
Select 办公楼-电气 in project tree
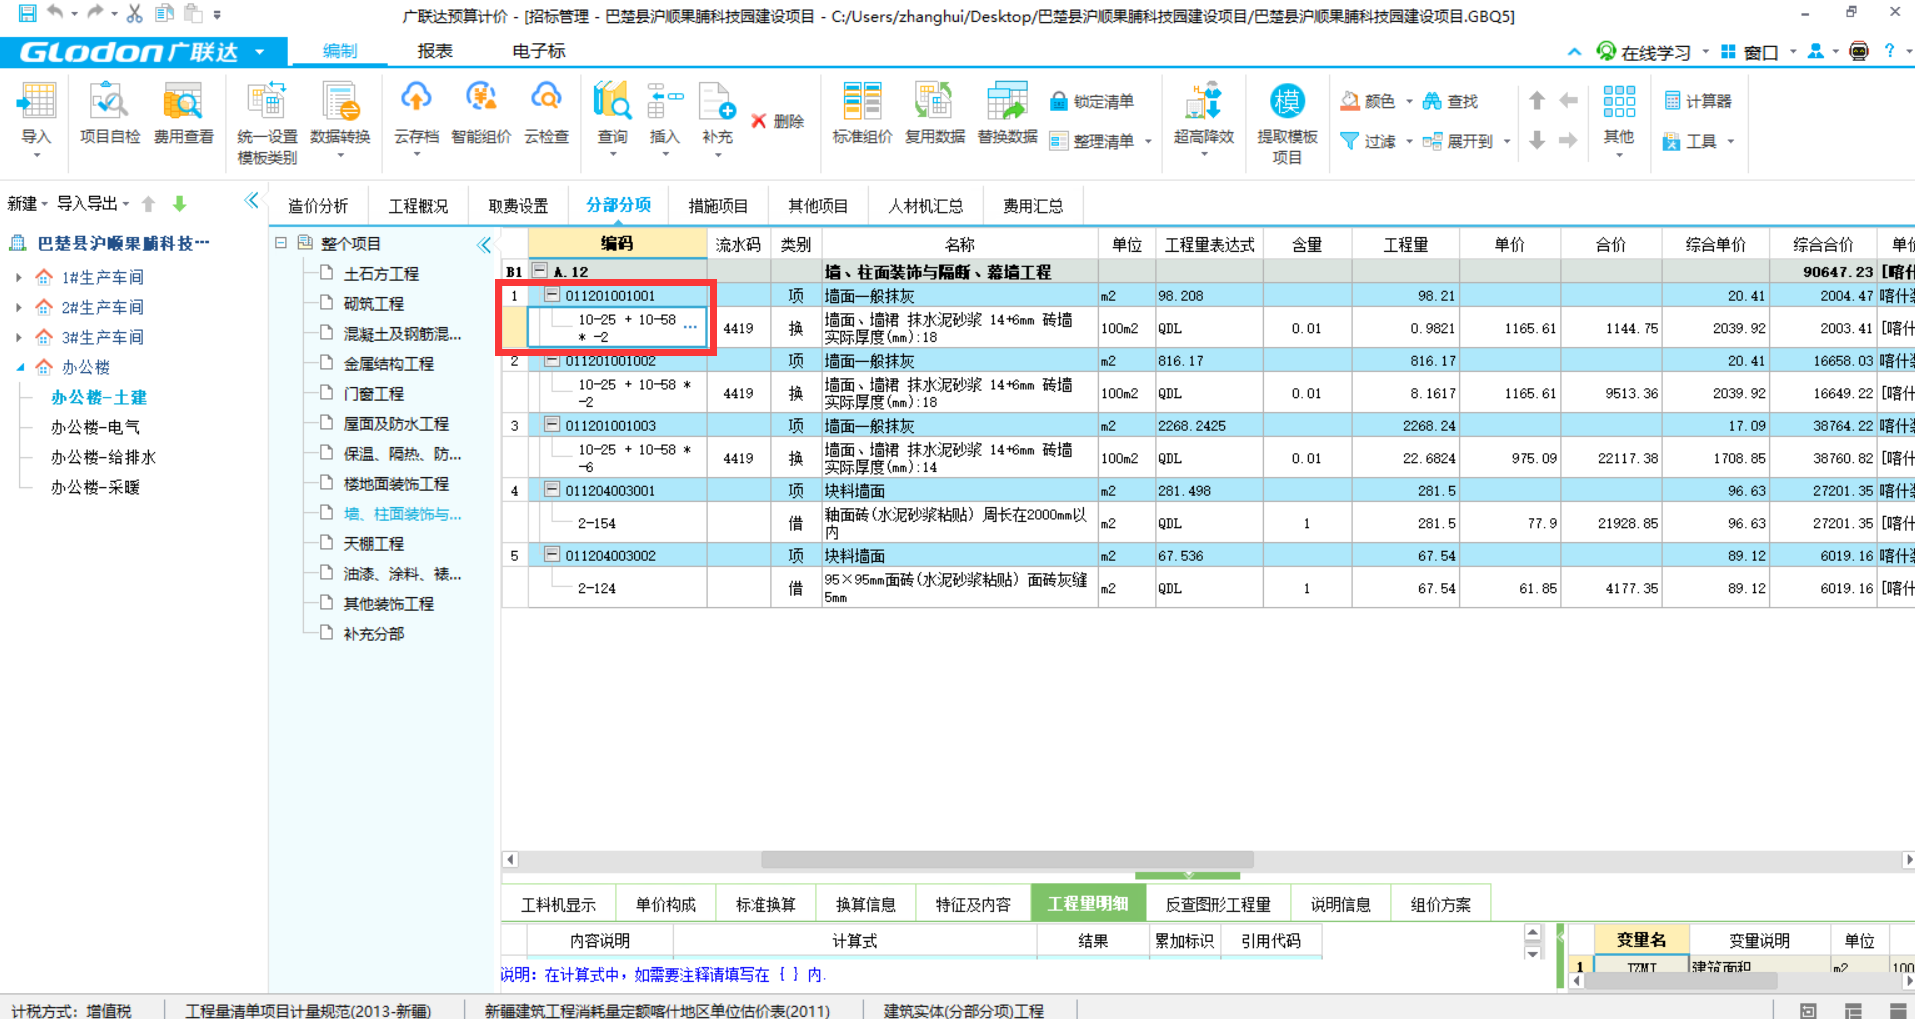coord(95,427)
